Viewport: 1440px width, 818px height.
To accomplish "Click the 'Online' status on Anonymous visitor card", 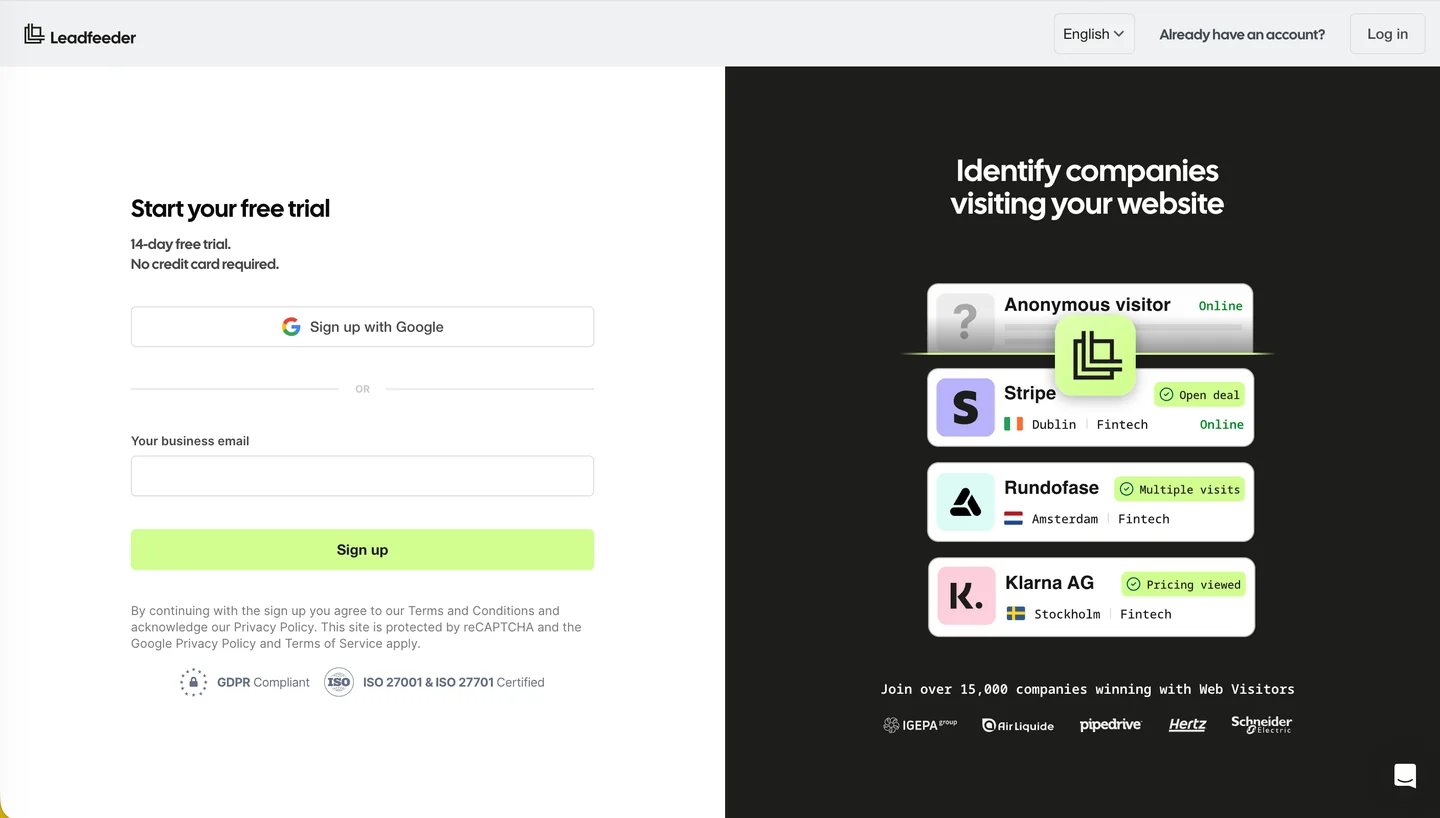I will [1221, 306].
